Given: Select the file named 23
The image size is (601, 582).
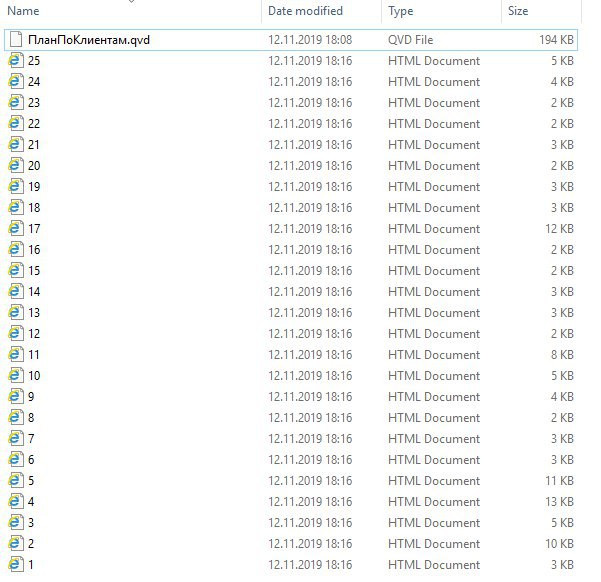Looking at the screenshot, I should click(x=34, y=102).
